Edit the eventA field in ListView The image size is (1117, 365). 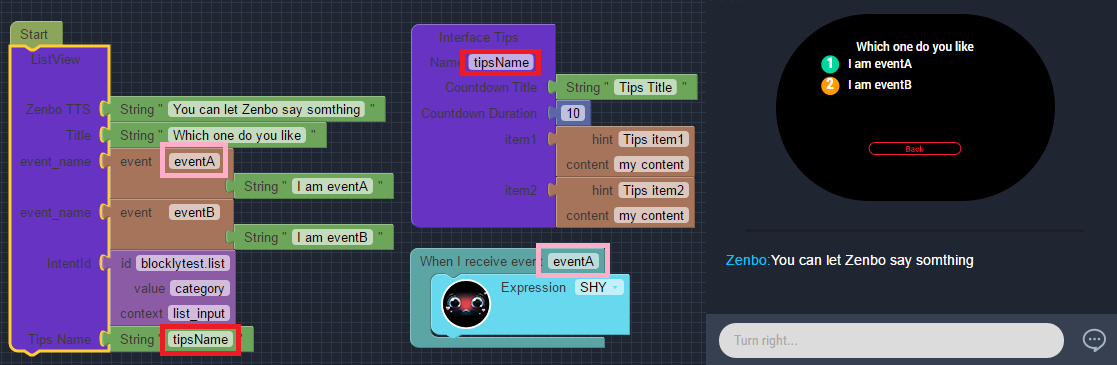194,162
